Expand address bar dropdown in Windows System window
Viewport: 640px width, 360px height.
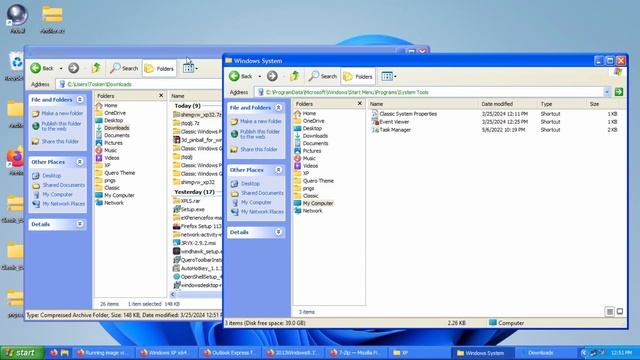click(607, 92)
